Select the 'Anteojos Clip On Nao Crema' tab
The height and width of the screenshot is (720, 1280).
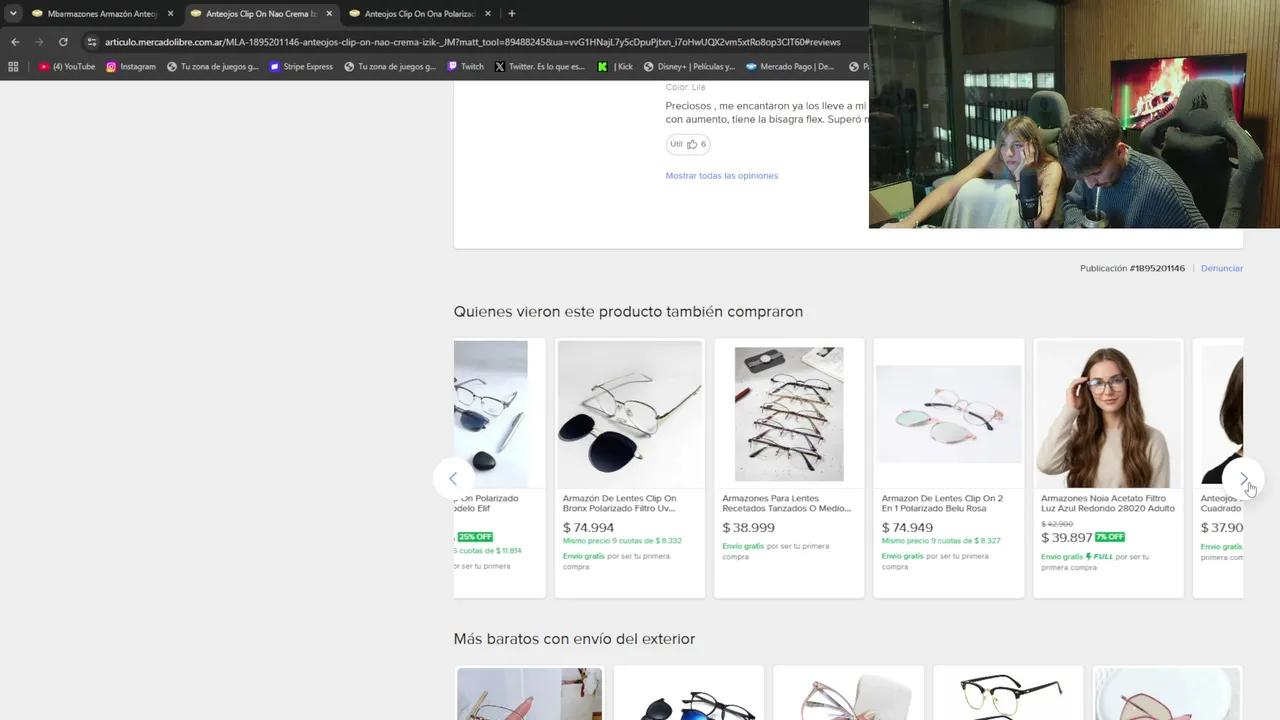[260, 14]
